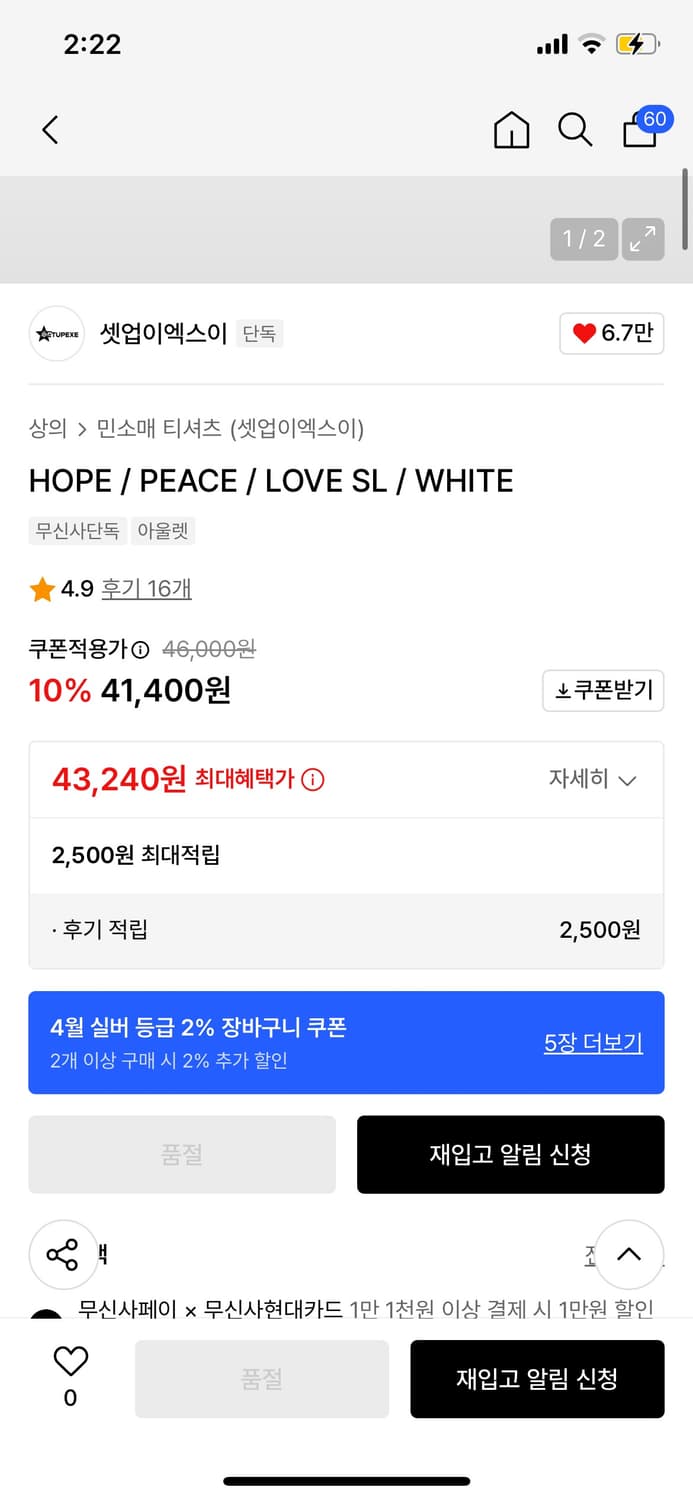Expand the product image to fullscreen
693x1500 pixels.
point(643,239)
